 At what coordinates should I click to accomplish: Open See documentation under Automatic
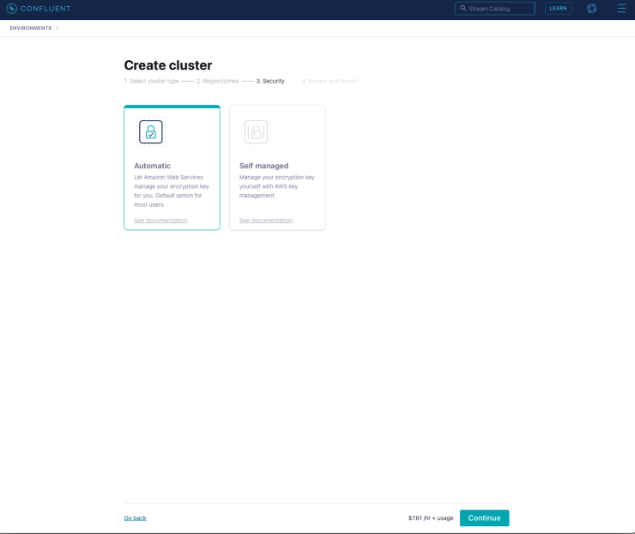coord(161,220)
